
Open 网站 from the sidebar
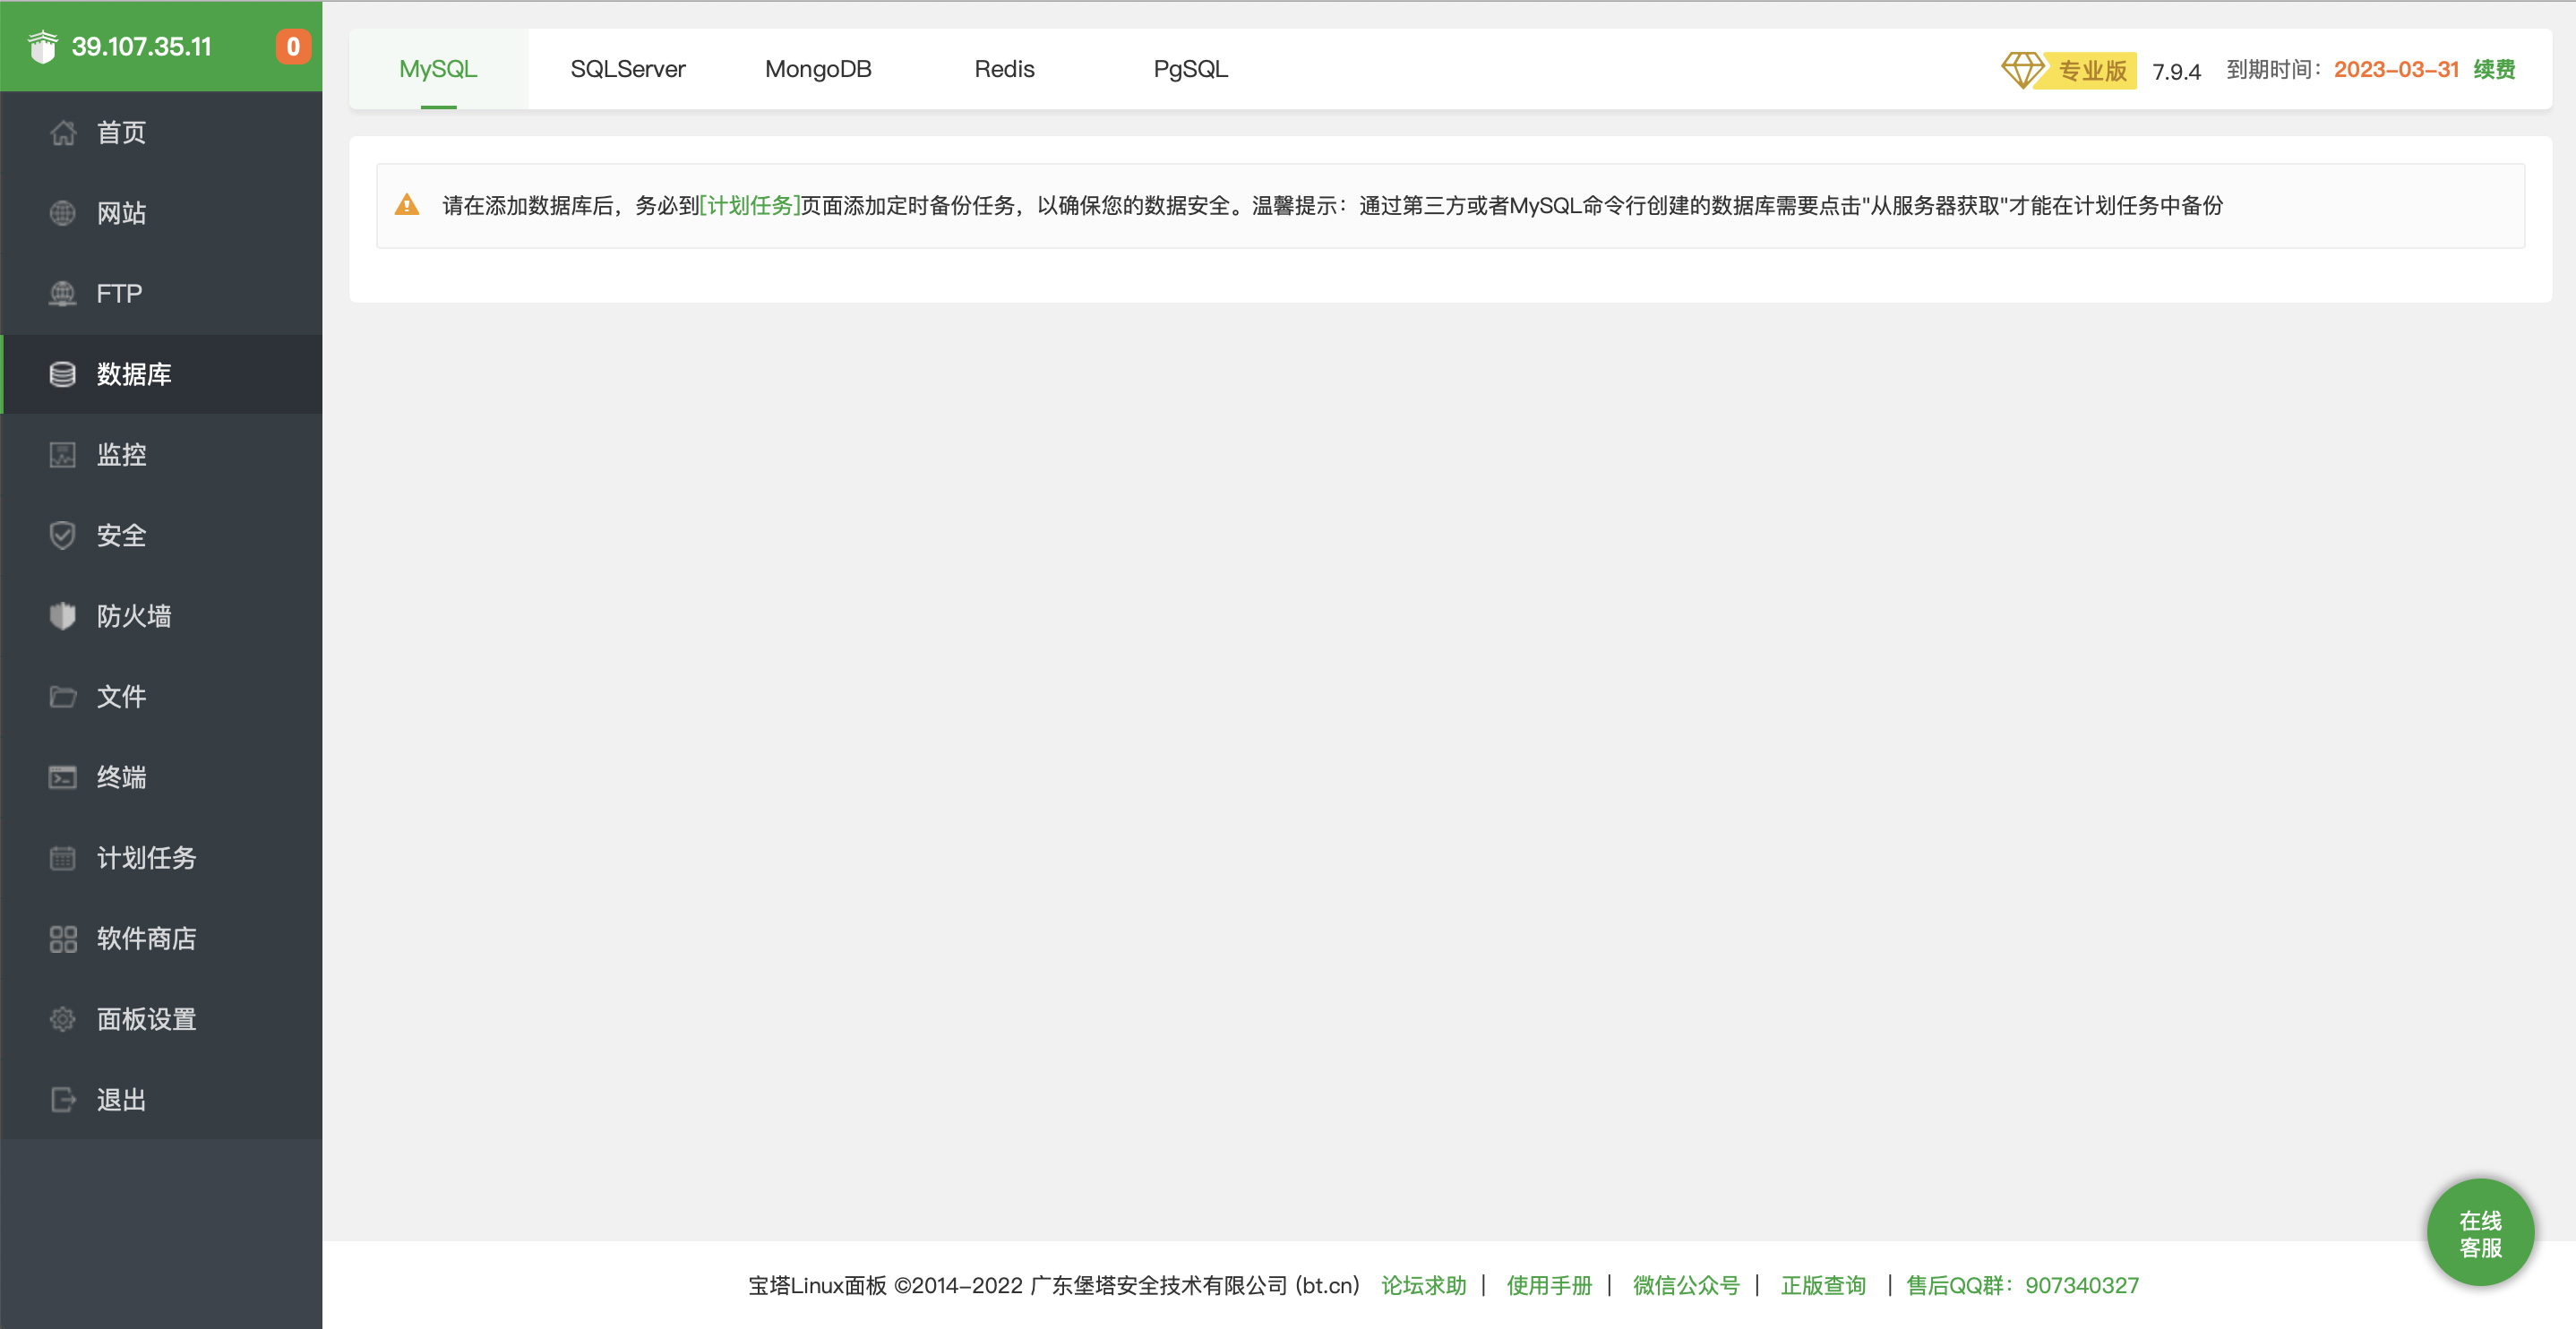pos(121,213)
